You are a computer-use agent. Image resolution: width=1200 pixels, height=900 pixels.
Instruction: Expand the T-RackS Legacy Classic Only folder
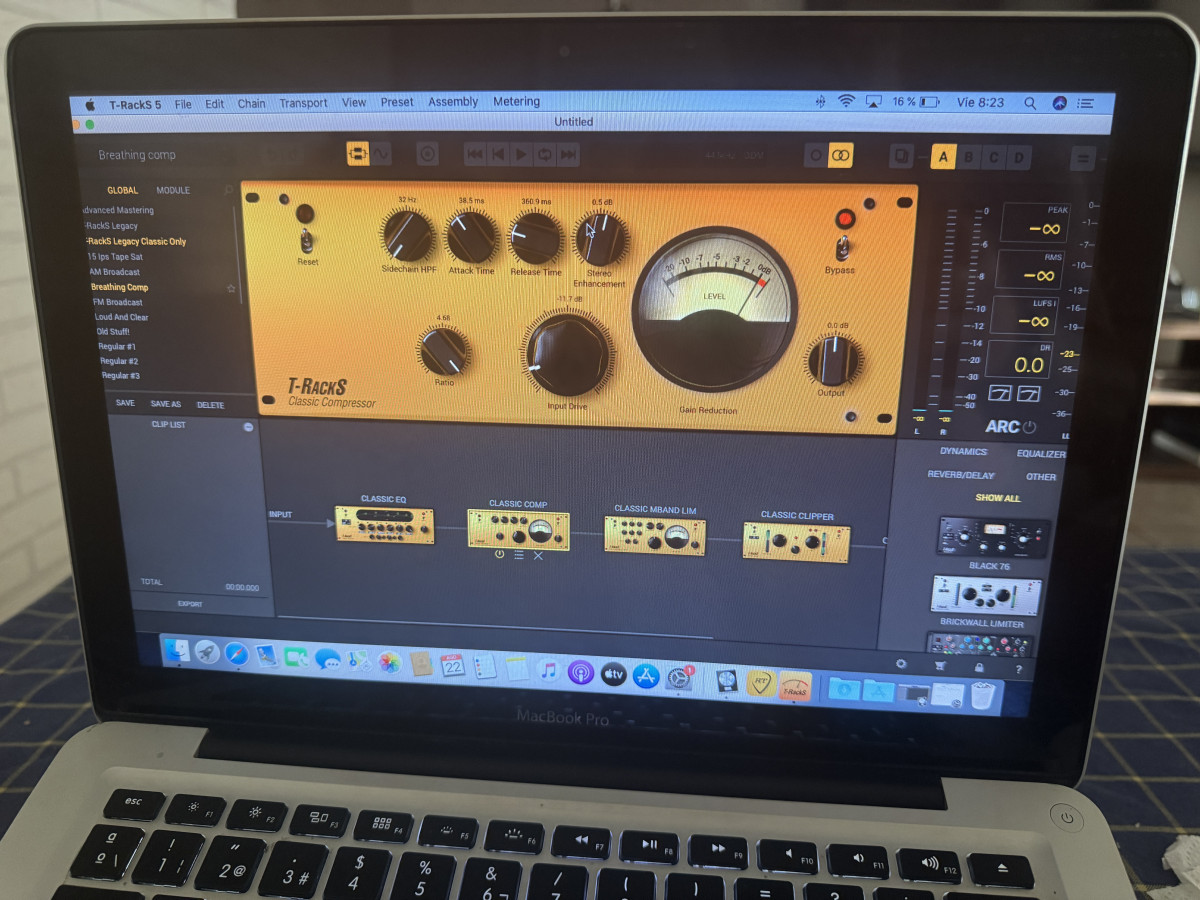(136, 242)
